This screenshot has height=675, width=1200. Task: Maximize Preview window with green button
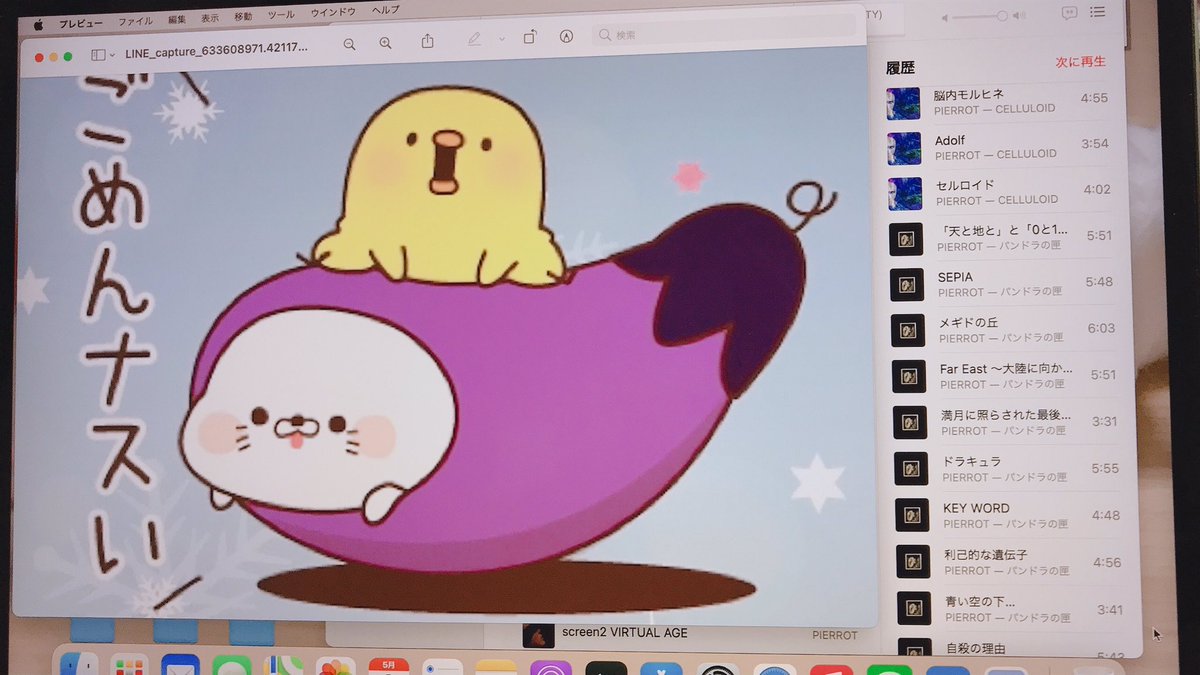point(68,56)
